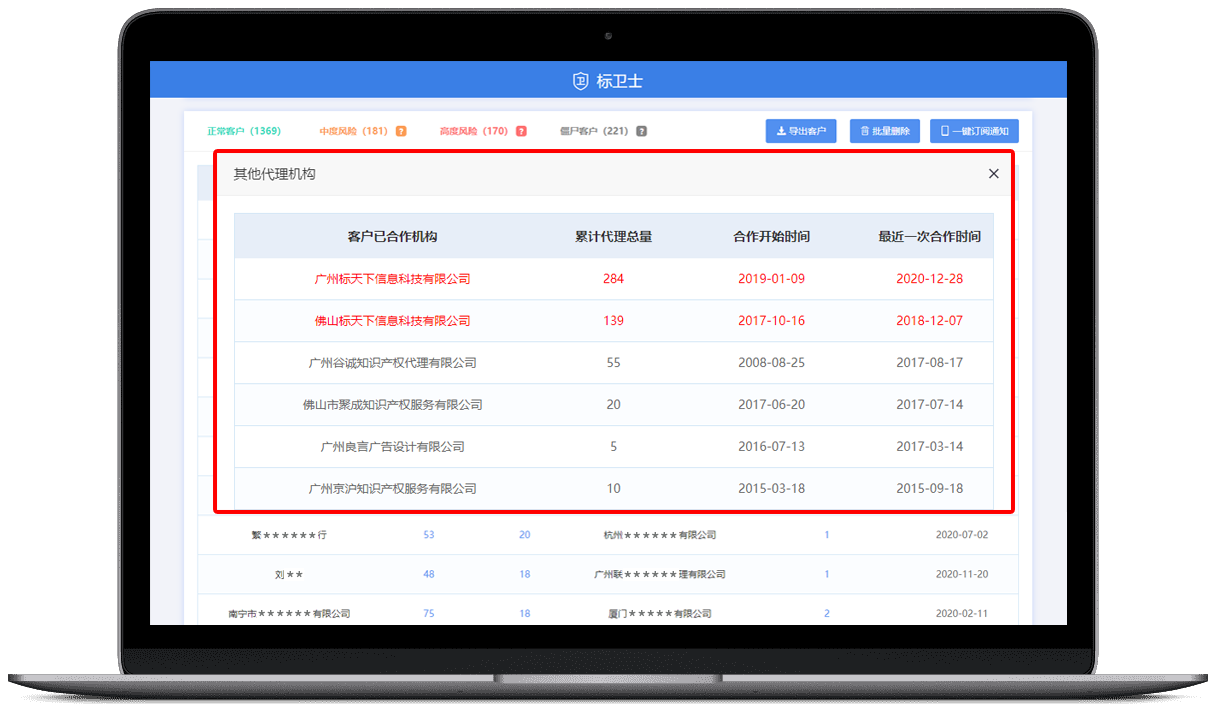Click the 最近一次合作时间 column header
The width and height of the screenshot is (1216, 710).
coord(929,237)
